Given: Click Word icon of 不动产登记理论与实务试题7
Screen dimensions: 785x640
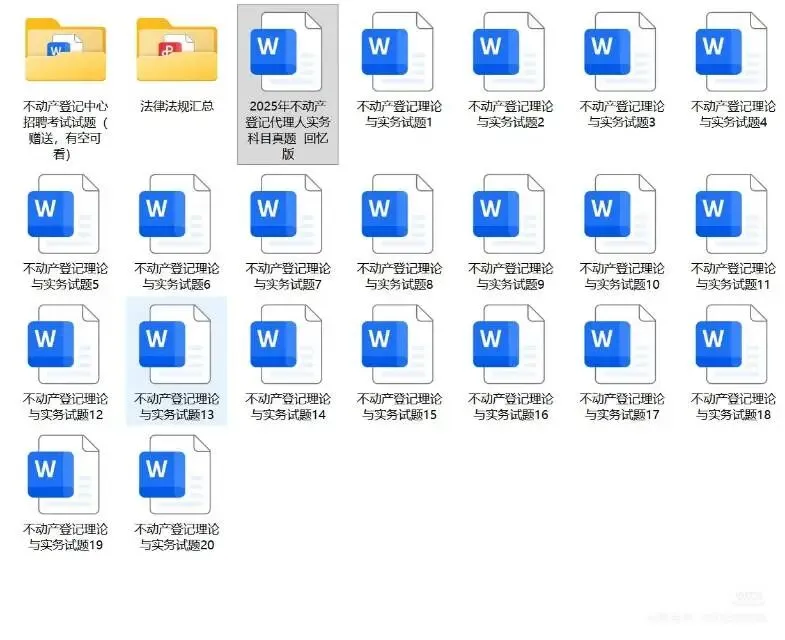Looking at the screenshot, I should [x=286, y=214].
